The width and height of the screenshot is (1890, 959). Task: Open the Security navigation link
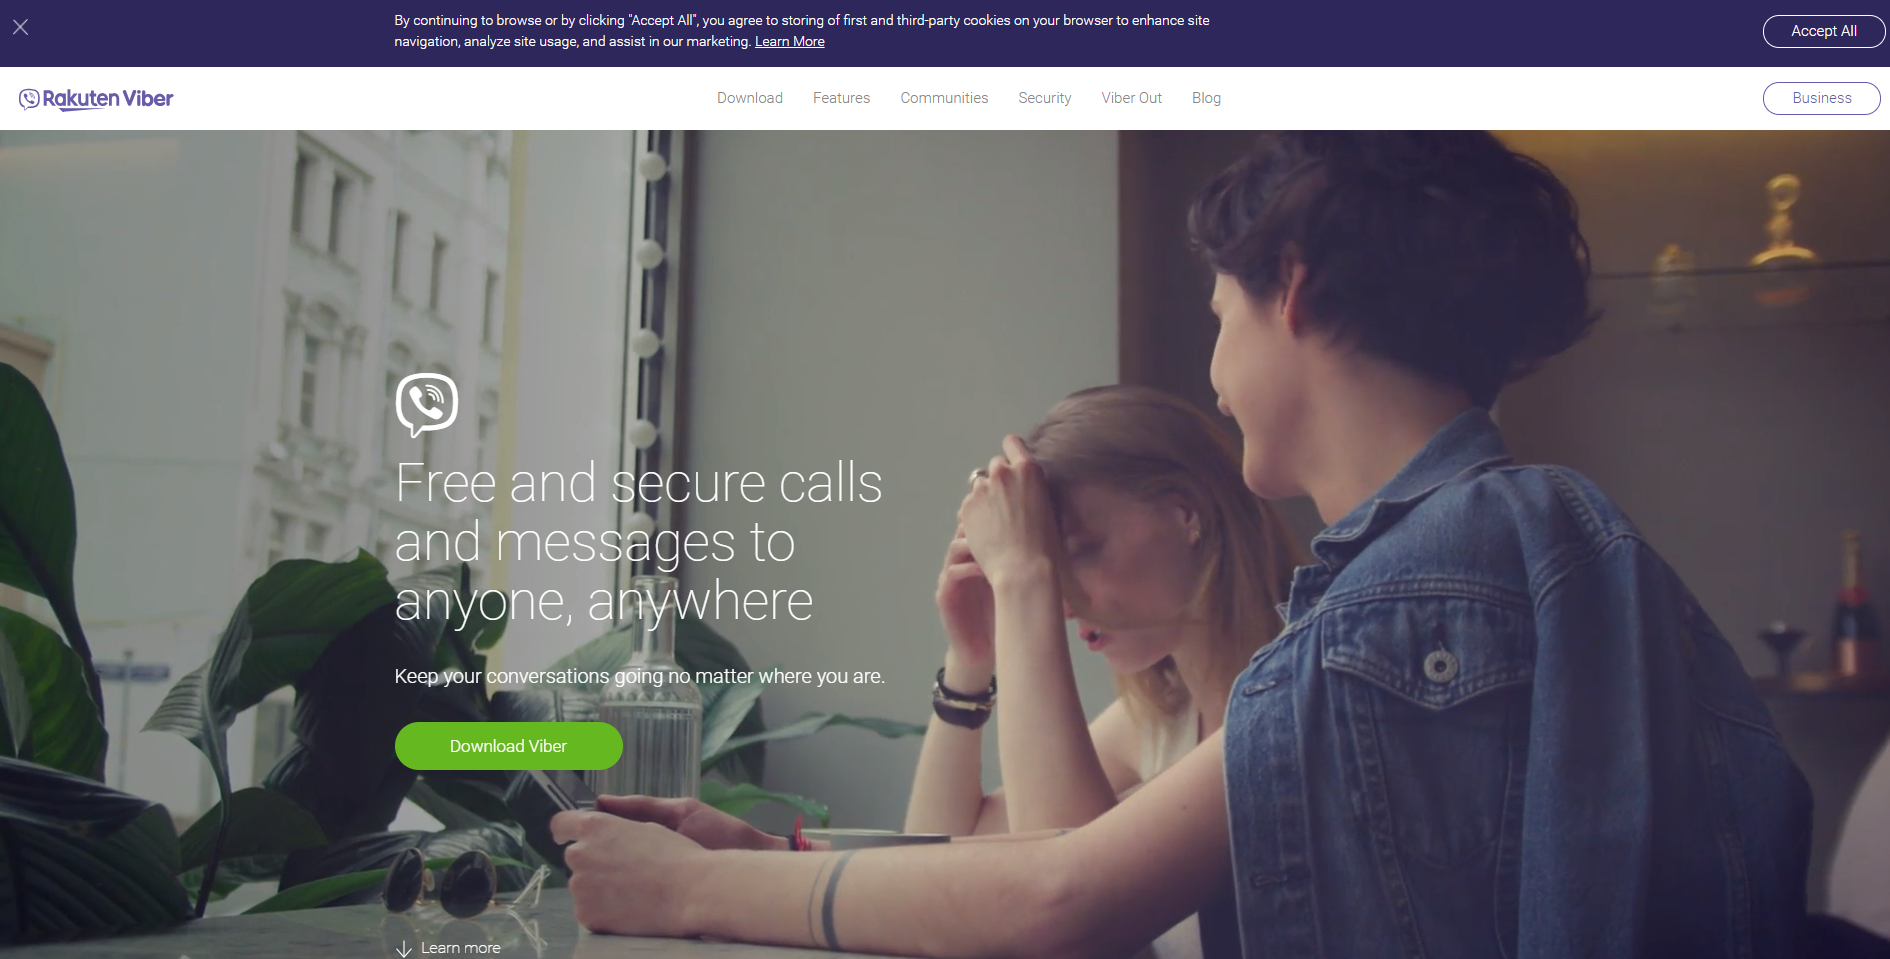(1044, 98)
